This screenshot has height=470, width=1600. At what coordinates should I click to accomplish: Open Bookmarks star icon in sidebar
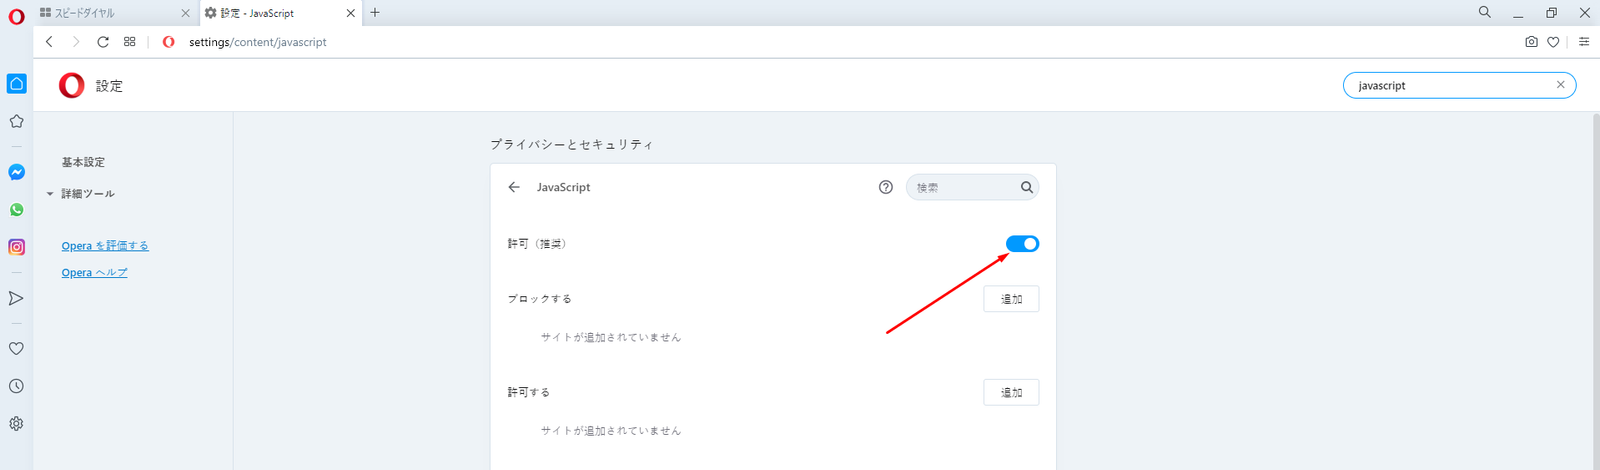(16, 121)
